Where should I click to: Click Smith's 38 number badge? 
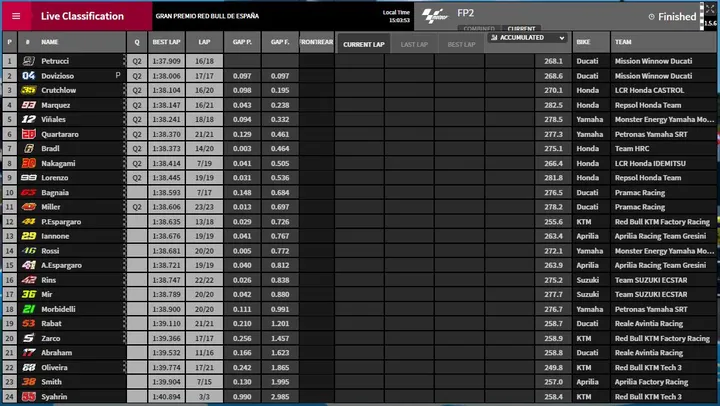tap(28, 382)
